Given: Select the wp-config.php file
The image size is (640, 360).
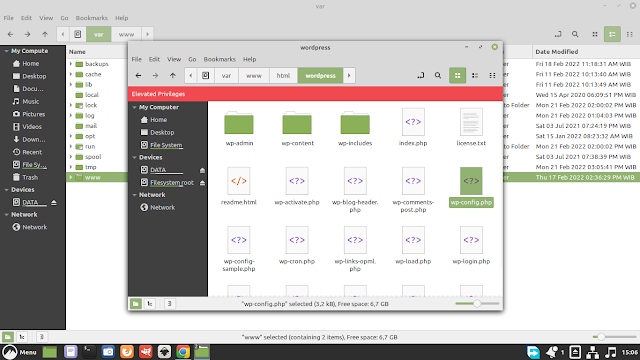Looking at the screenshot, I should (x=471, y=187).
